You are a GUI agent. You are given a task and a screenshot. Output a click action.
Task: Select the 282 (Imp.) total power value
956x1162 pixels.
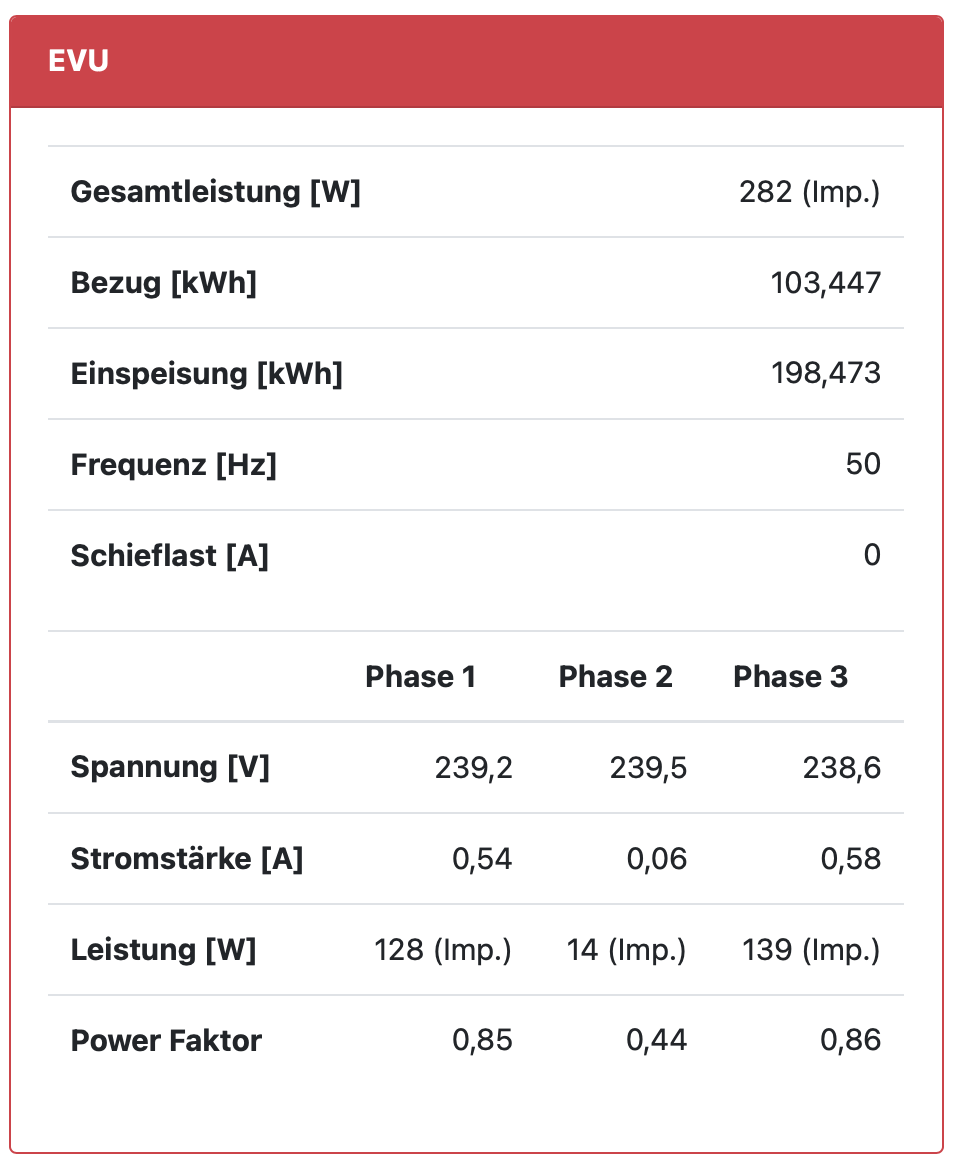pos(809,191)
